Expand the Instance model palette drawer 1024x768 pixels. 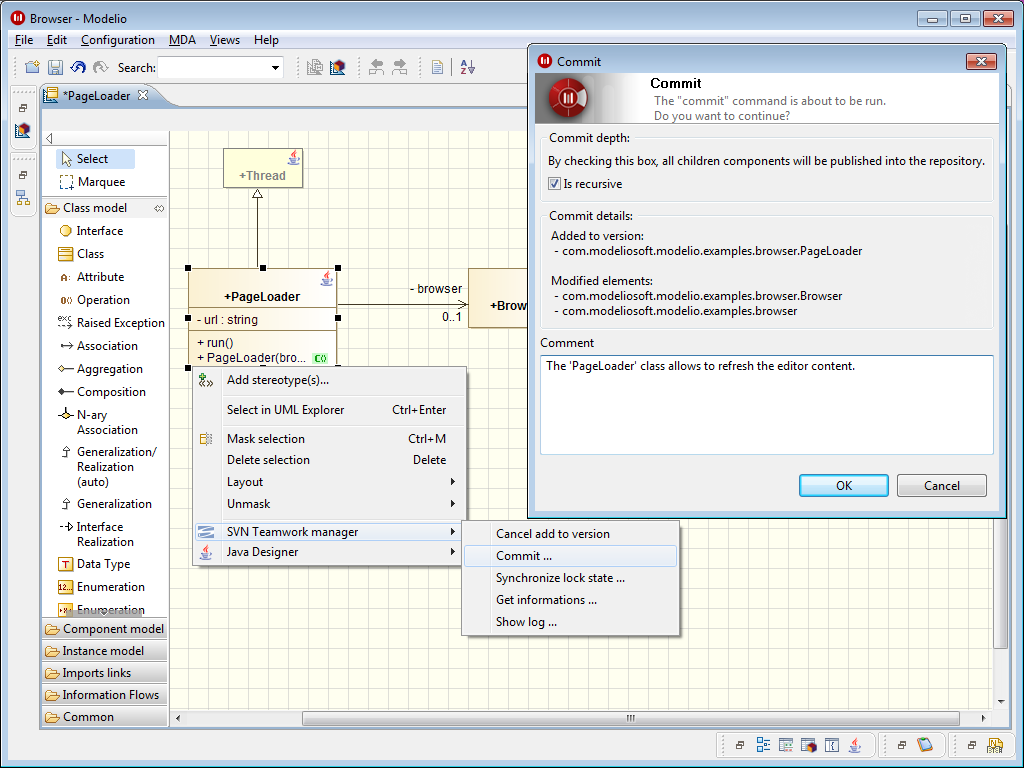pos(104,651)
